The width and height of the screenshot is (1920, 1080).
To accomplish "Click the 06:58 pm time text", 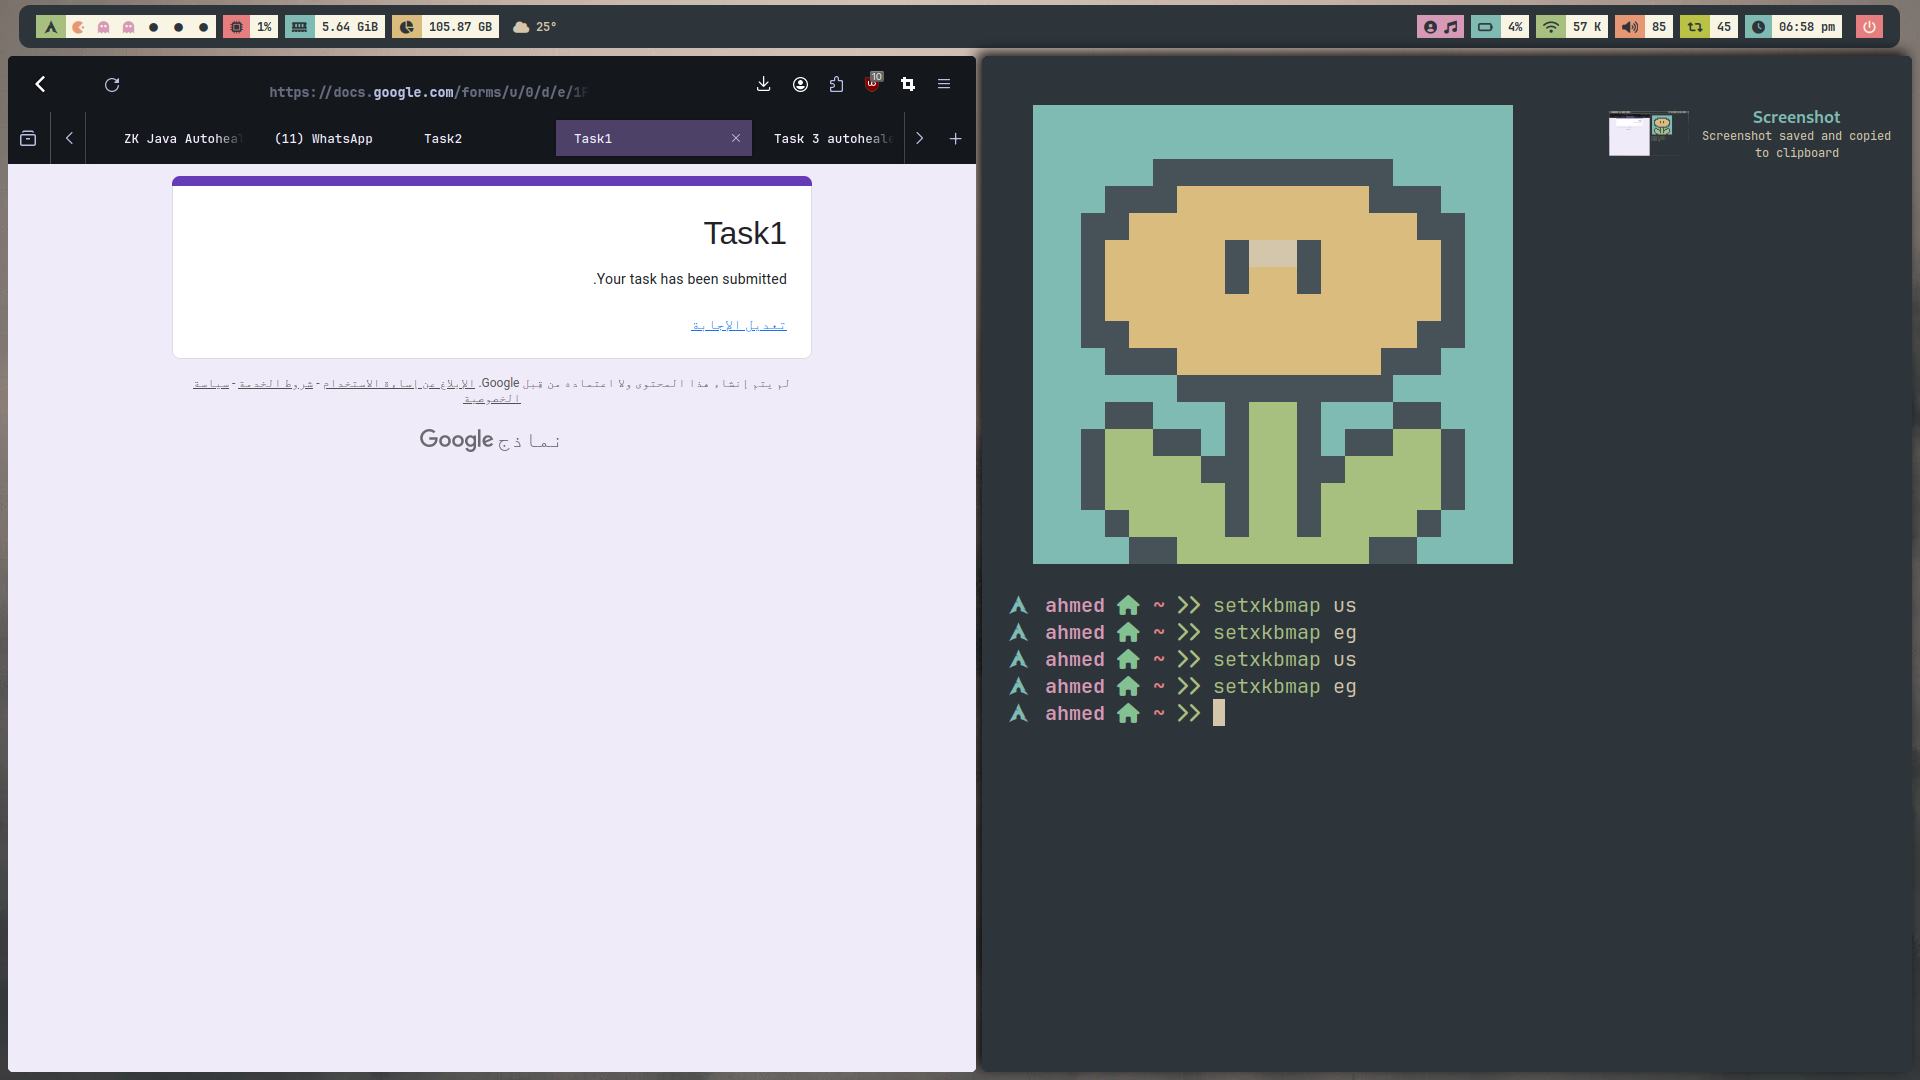I will coord(1807,27).
